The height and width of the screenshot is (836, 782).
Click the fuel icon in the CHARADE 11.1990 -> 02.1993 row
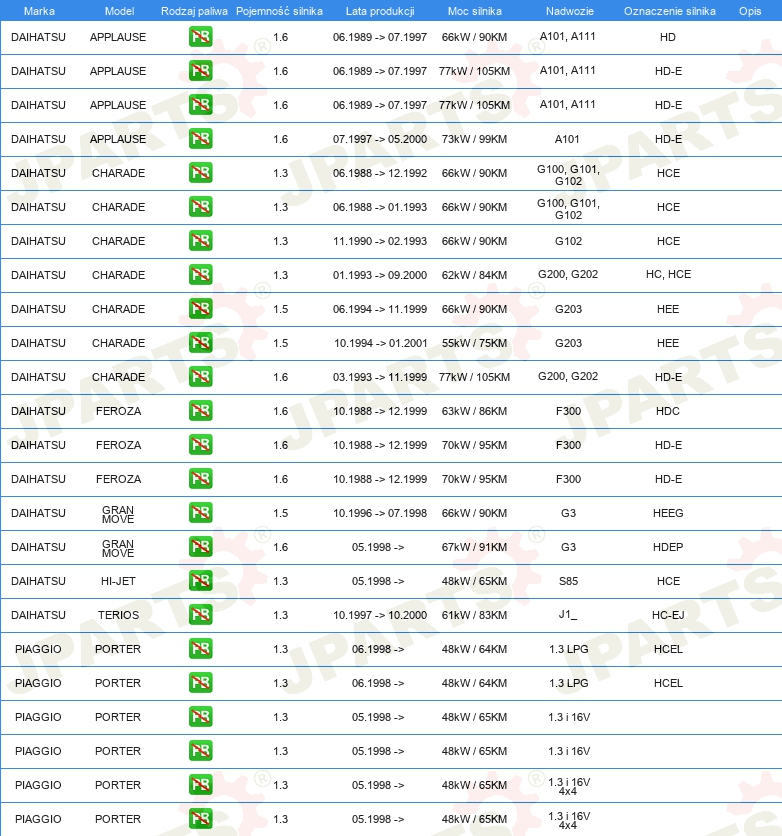coord(200,241)
